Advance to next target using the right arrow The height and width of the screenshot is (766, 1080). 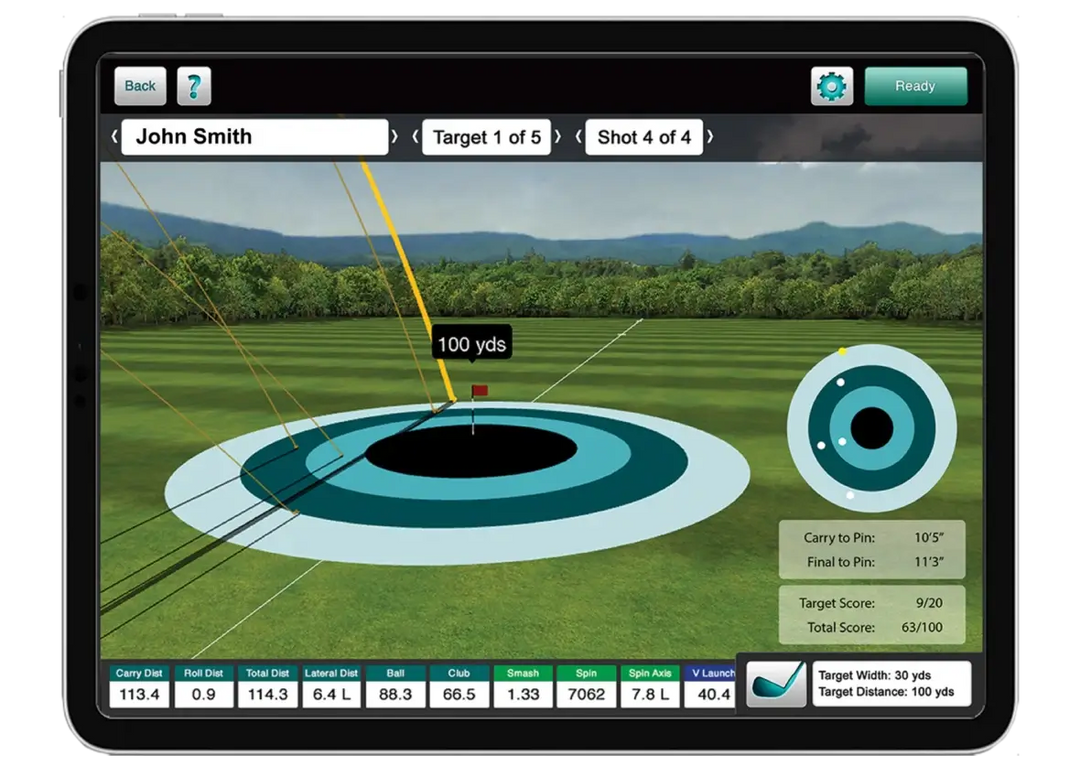(x=557, y=137)
